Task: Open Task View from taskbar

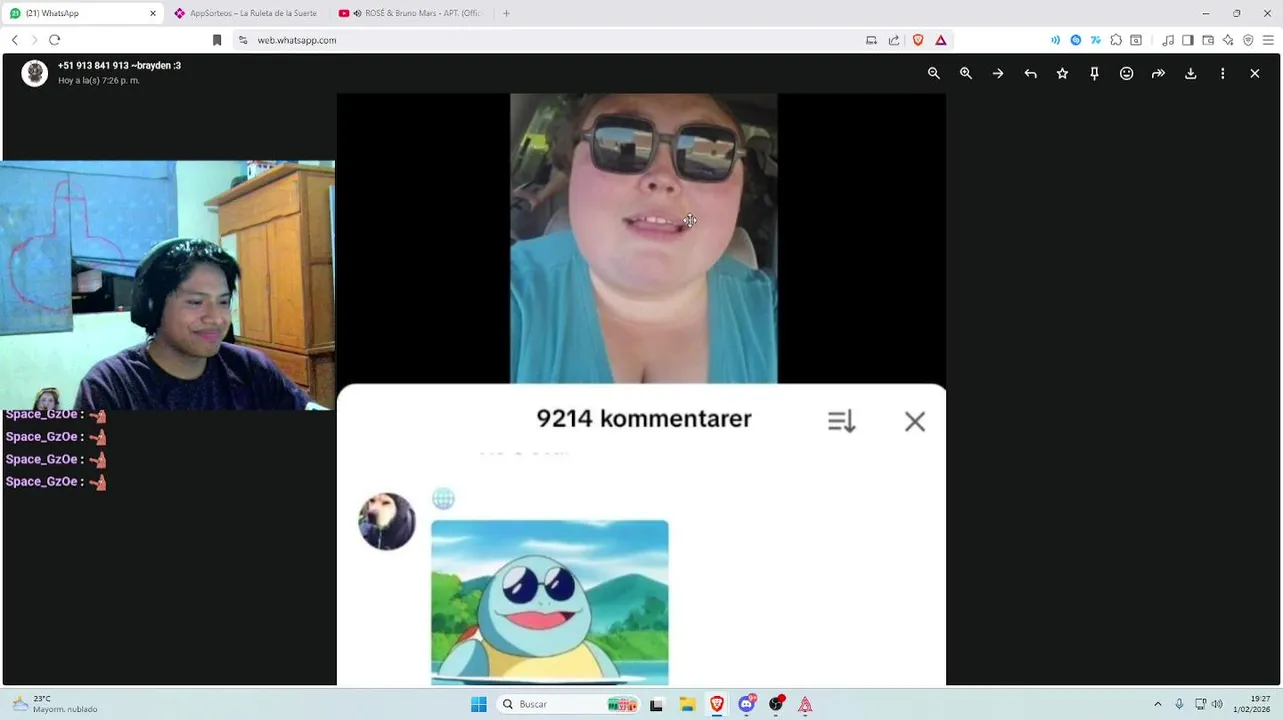Action: click(x=656, y=704)
